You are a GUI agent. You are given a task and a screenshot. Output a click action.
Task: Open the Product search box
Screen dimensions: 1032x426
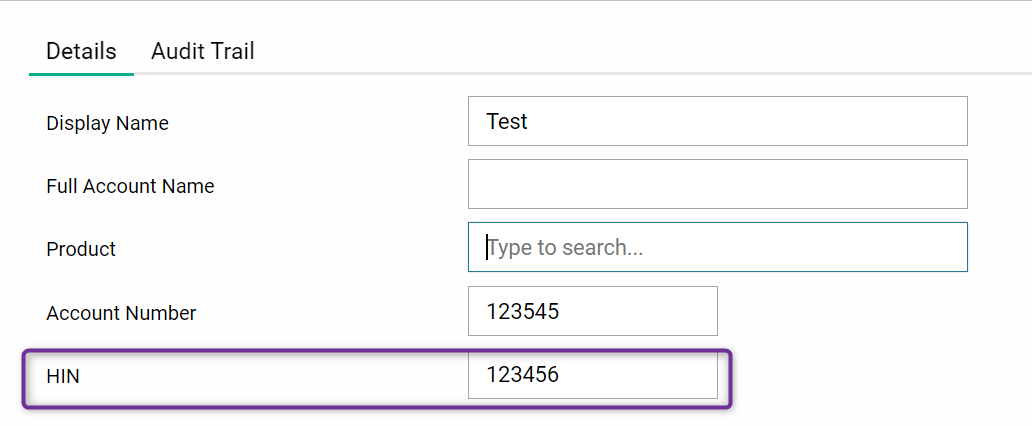coord(717,247)
